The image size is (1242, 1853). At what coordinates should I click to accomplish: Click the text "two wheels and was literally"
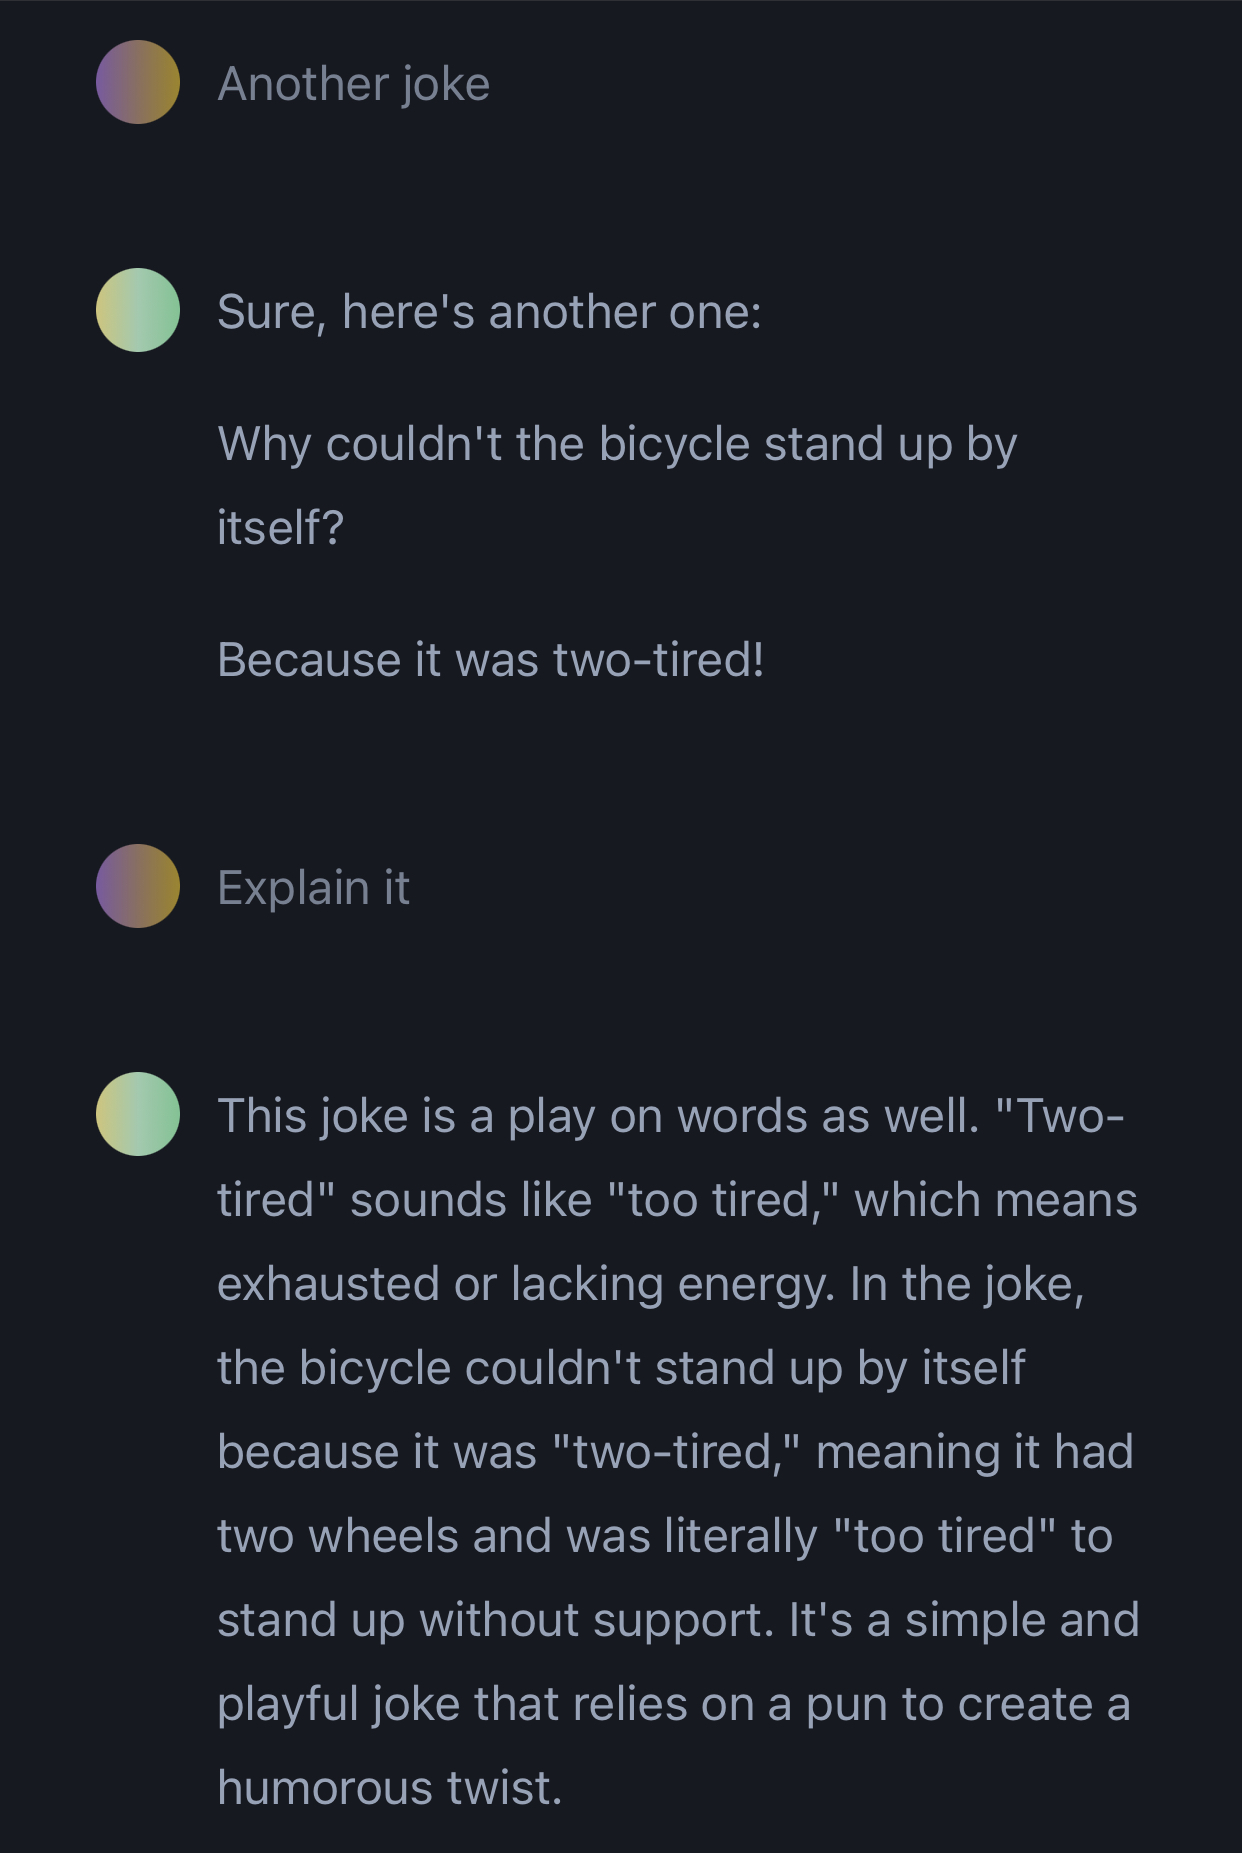[517, 1536]
